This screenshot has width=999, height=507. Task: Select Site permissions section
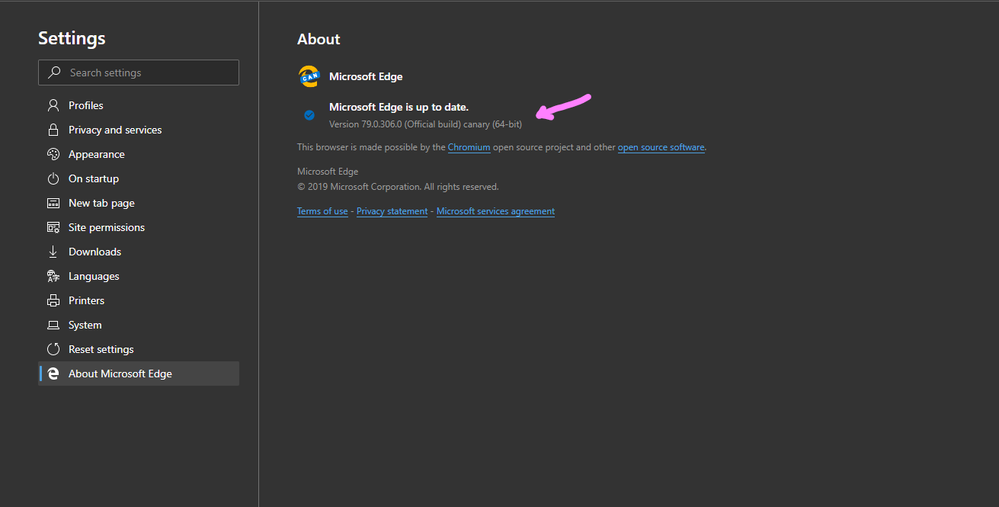[139, 227]
